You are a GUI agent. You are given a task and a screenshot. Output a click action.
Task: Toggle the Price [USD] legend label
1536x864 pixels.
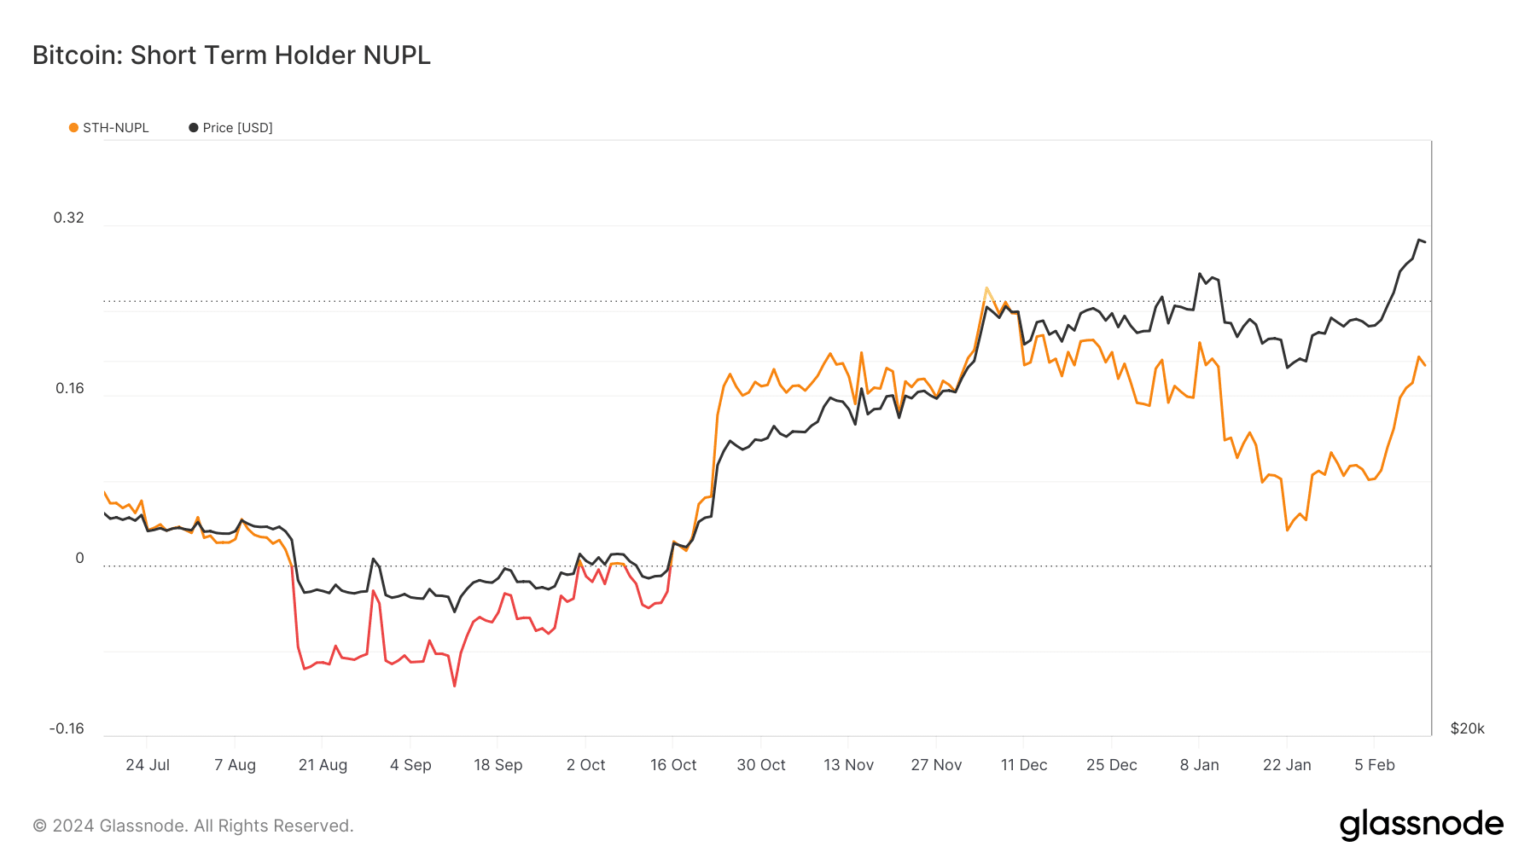pyautogui.click(x=238, y=128)
